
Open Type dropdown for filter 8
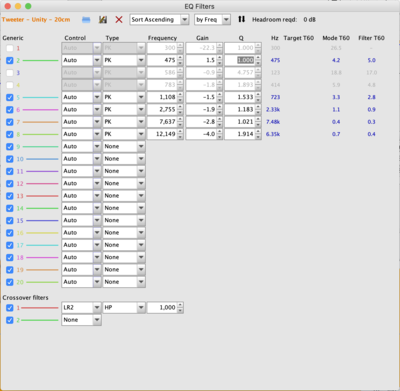point(124,134)
